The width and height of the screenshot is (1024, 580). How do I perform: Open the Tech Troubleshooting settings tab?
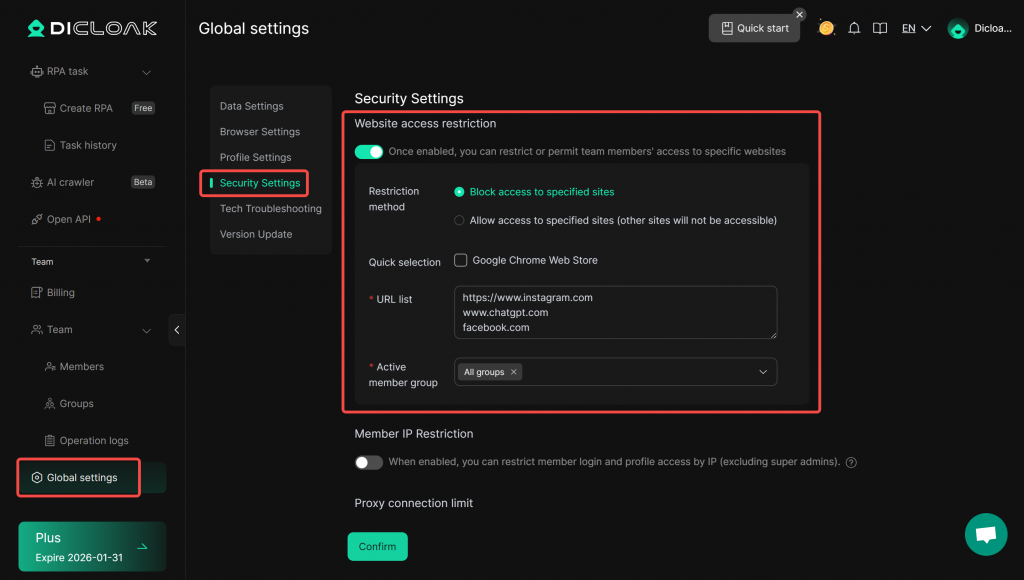click(x=270, y=209)
